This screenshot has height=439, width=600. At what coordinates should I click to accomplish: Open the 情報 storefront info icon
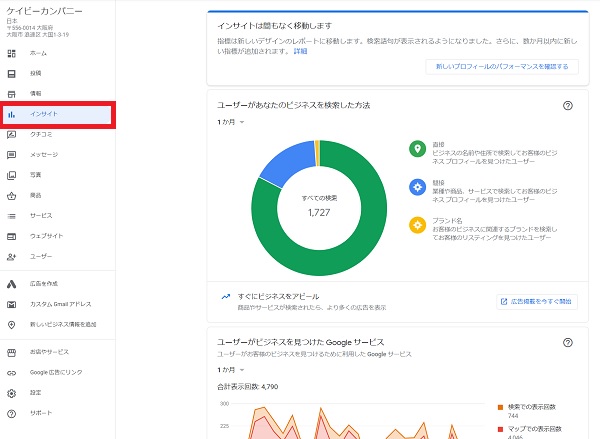coord(11,94)
